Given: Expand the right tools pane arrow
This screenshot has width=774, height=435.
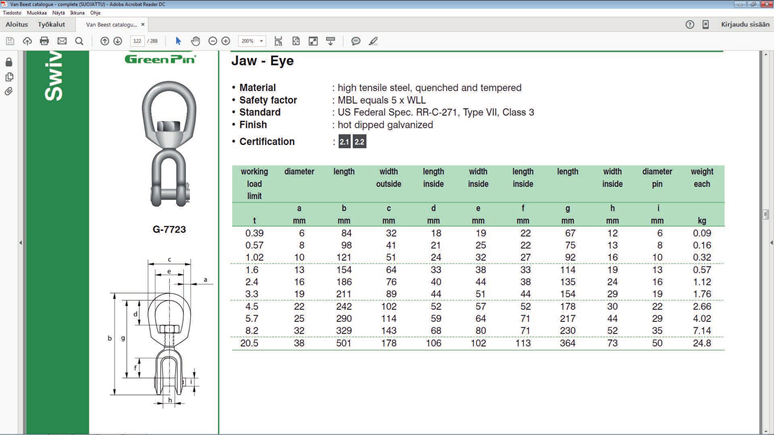Looking at the screenshot, I should pyautogui.click(x=771, y=242).
